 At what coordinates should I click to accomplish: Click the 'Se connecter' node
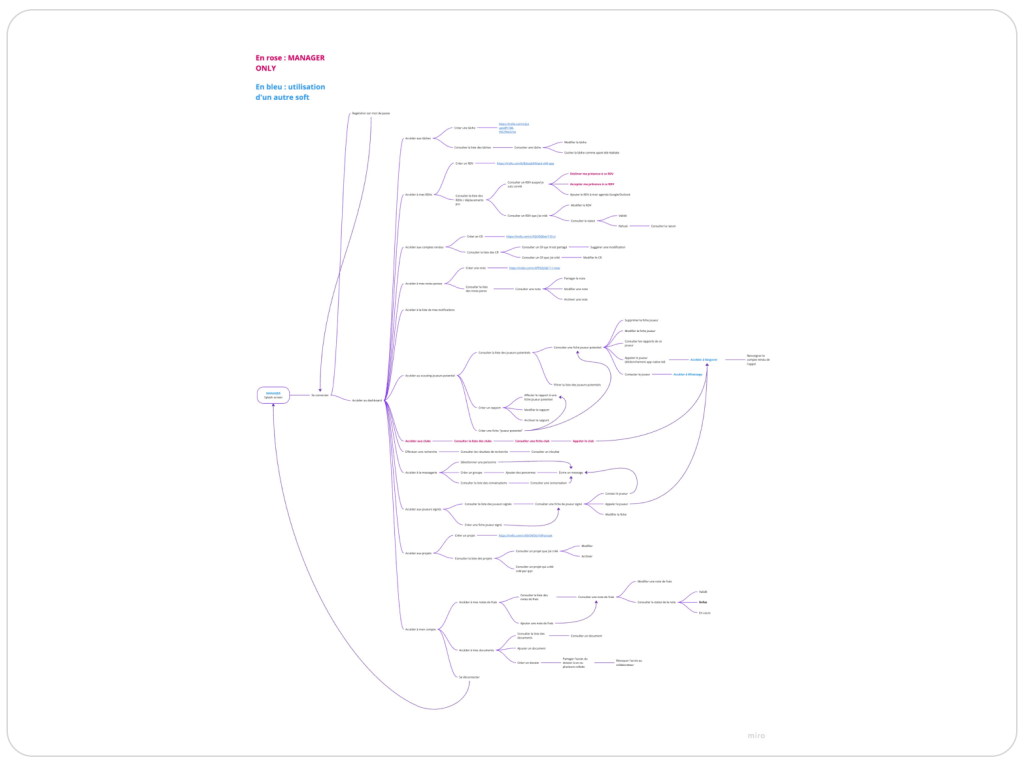(319, 395)
